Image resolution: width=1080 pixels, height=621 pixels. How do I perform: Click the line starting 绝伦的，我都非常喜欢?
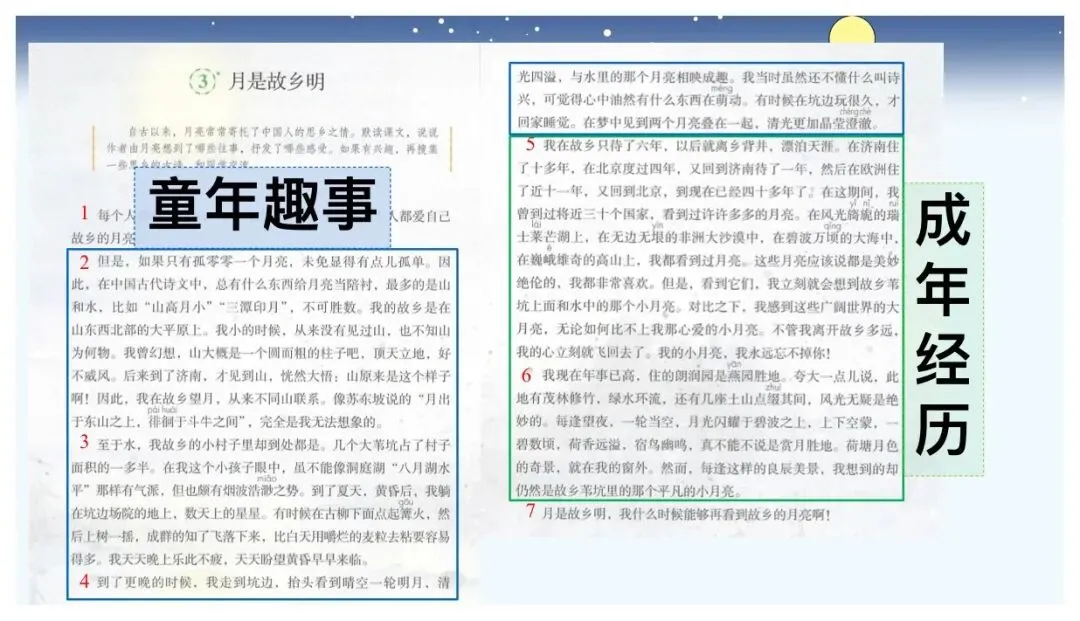click(708, 283)
